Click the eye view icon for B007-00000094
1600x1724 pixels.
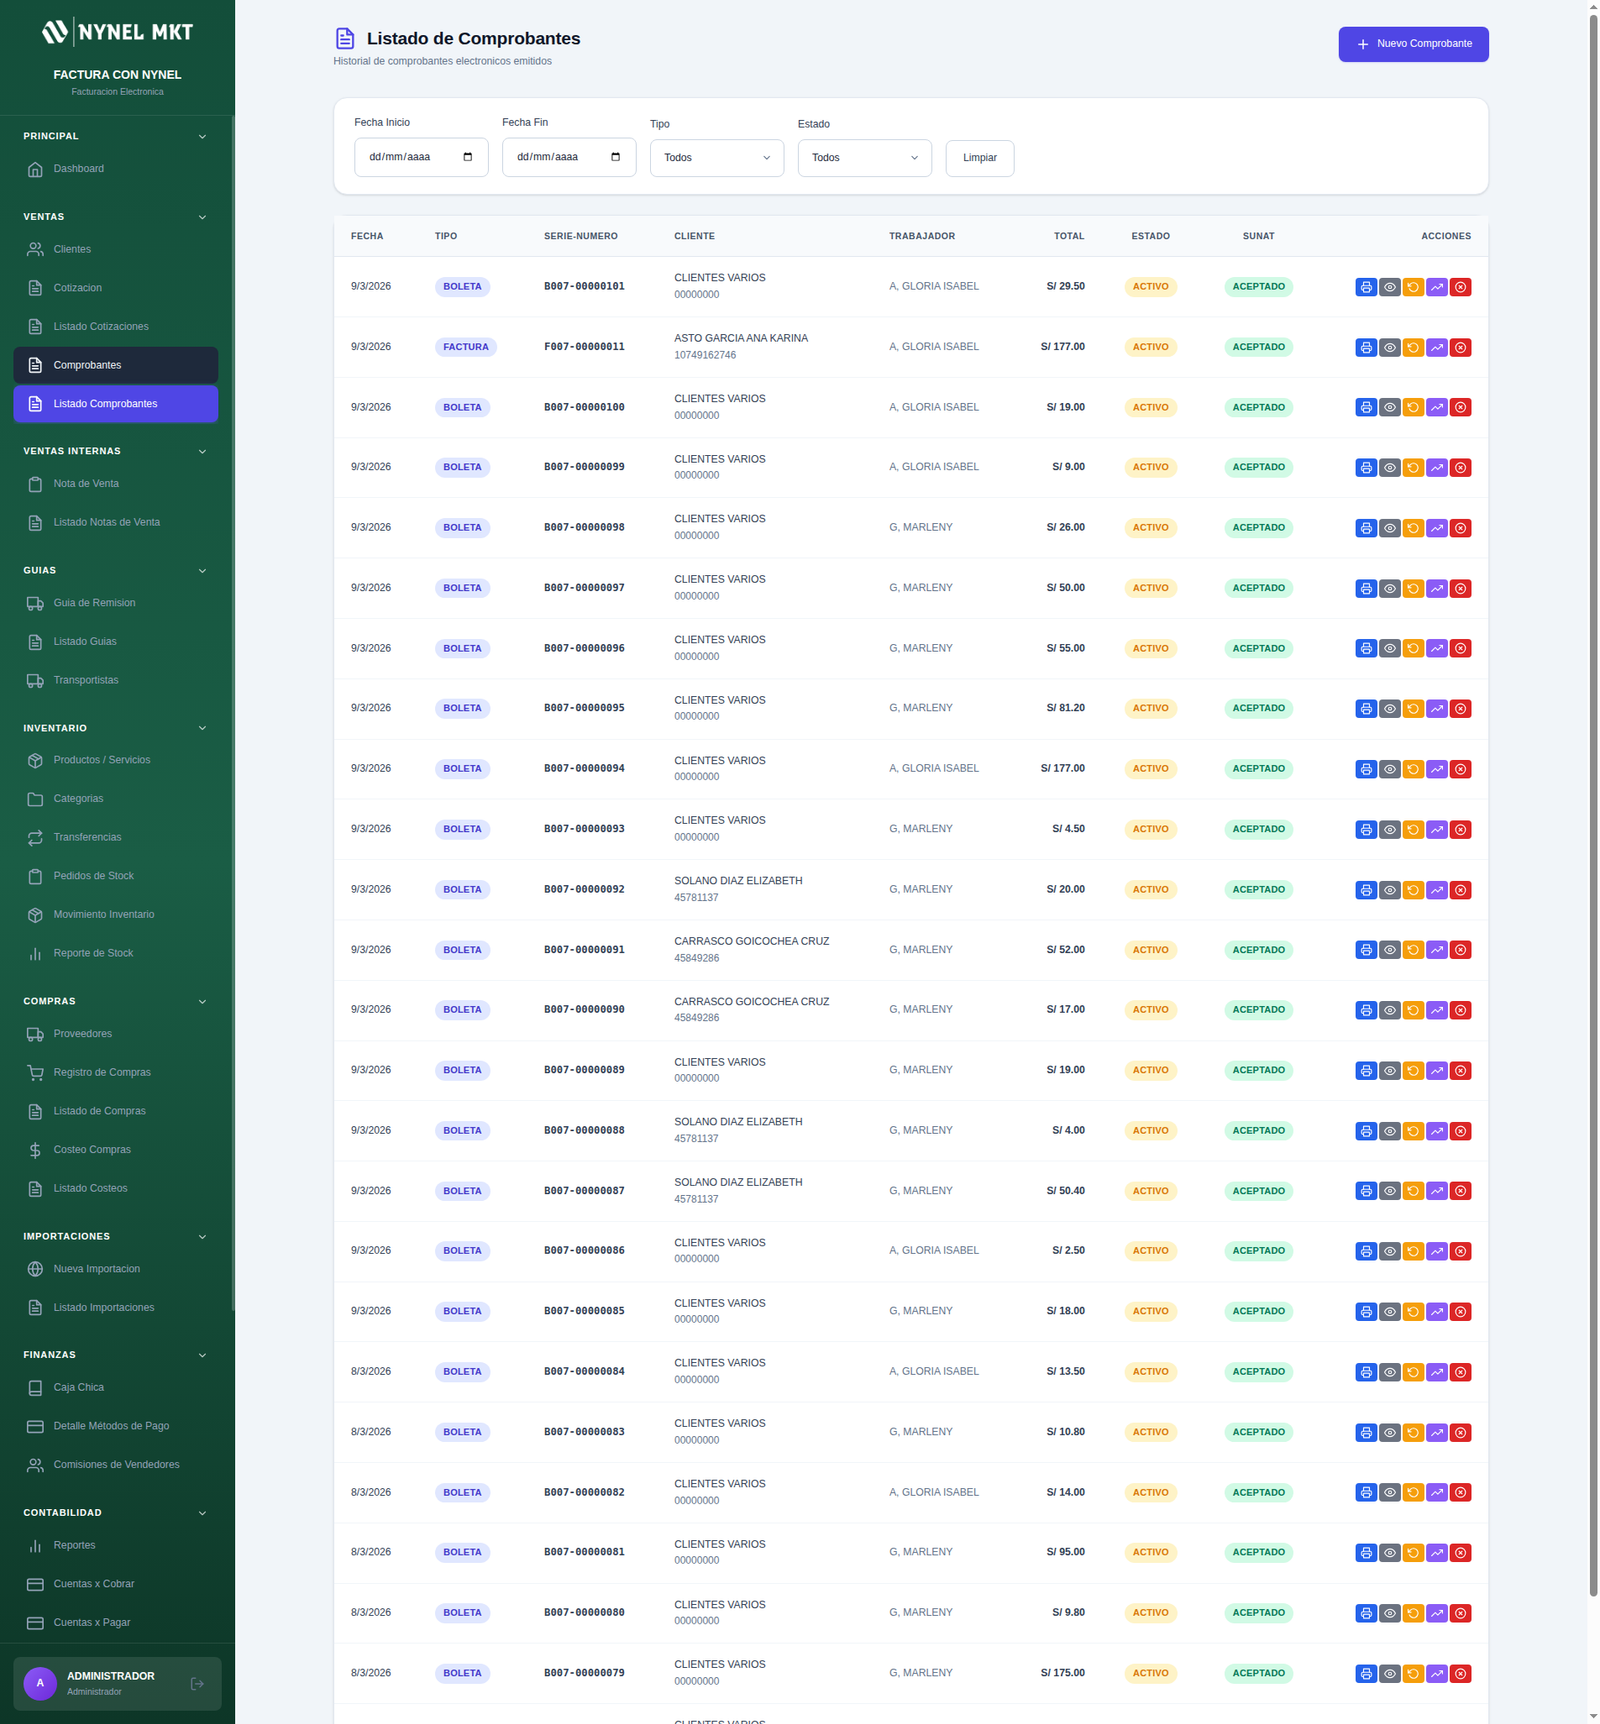click(1390, 770)
